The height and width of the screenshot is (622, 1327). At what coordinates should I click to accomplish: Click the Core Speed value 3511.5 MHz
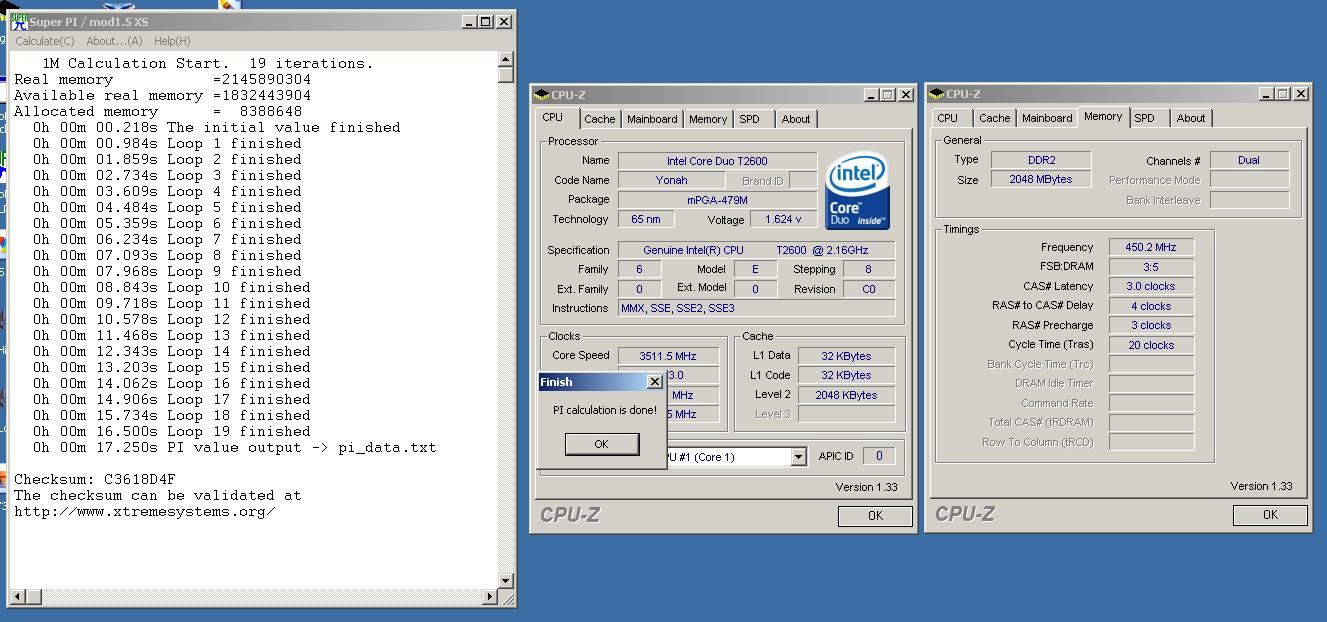[671, 356]
